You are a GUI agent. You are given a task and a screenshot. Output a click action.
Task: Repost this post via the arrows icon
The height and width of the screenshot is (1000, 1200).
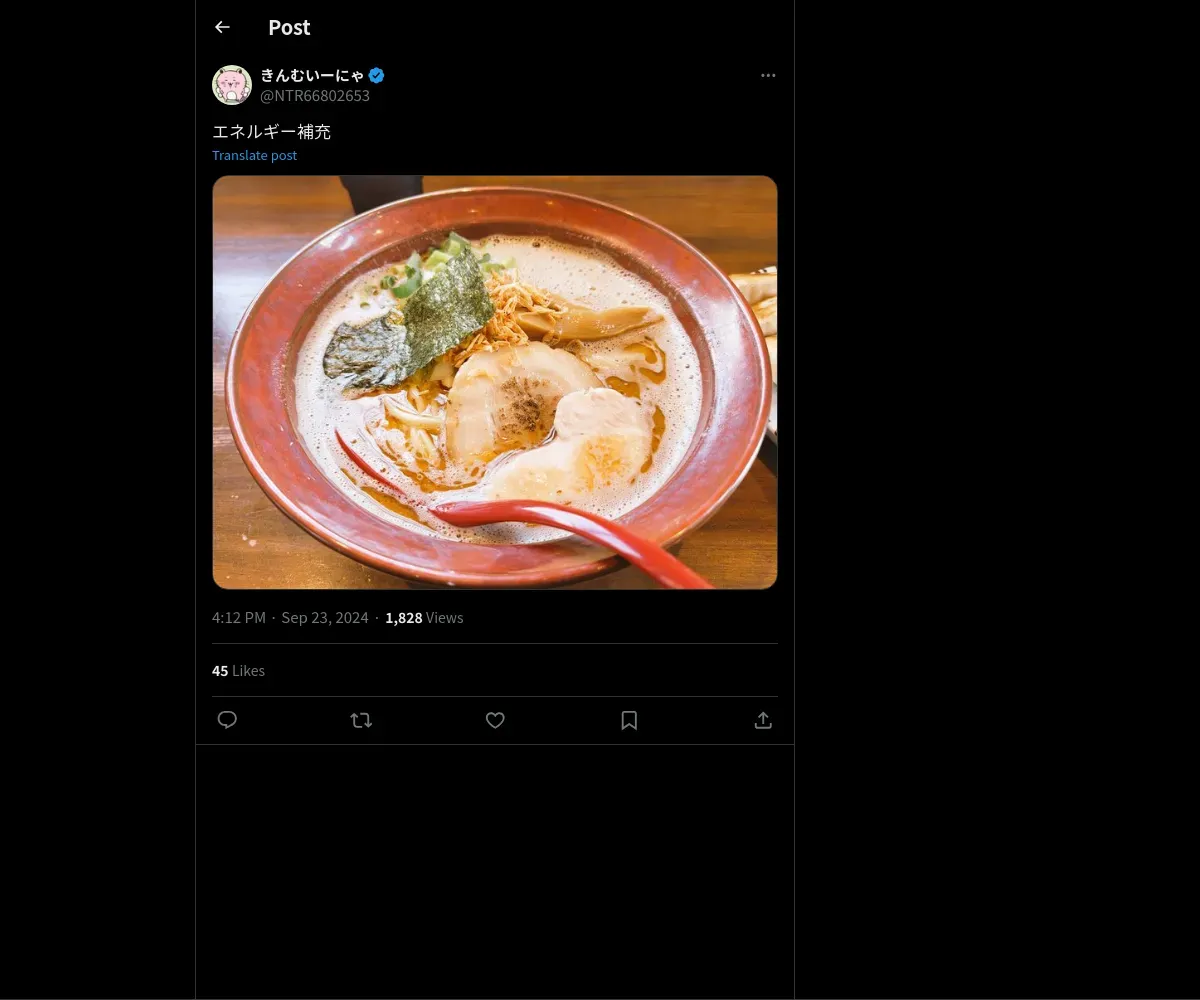(361, 720)
